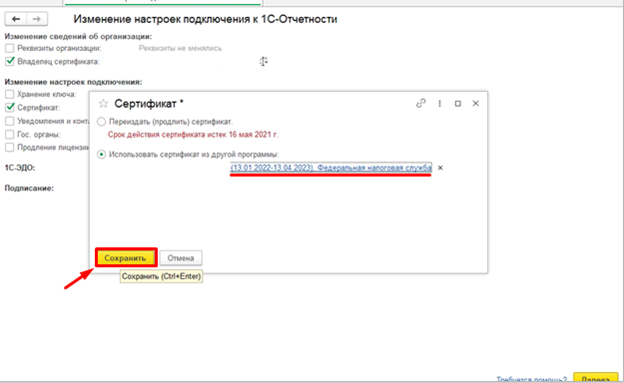Open the Федеральная налоговая служба certificate link
The width and height of the screenshot is (624, 383).
(331, 168)
